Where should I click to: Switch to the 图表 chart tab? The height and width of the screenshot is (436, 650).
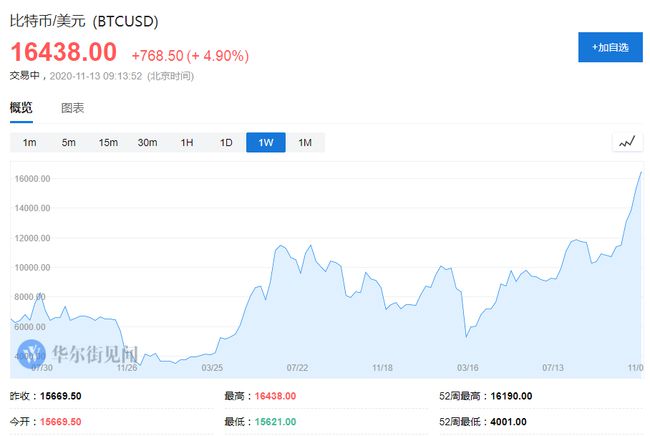[73, 108]
